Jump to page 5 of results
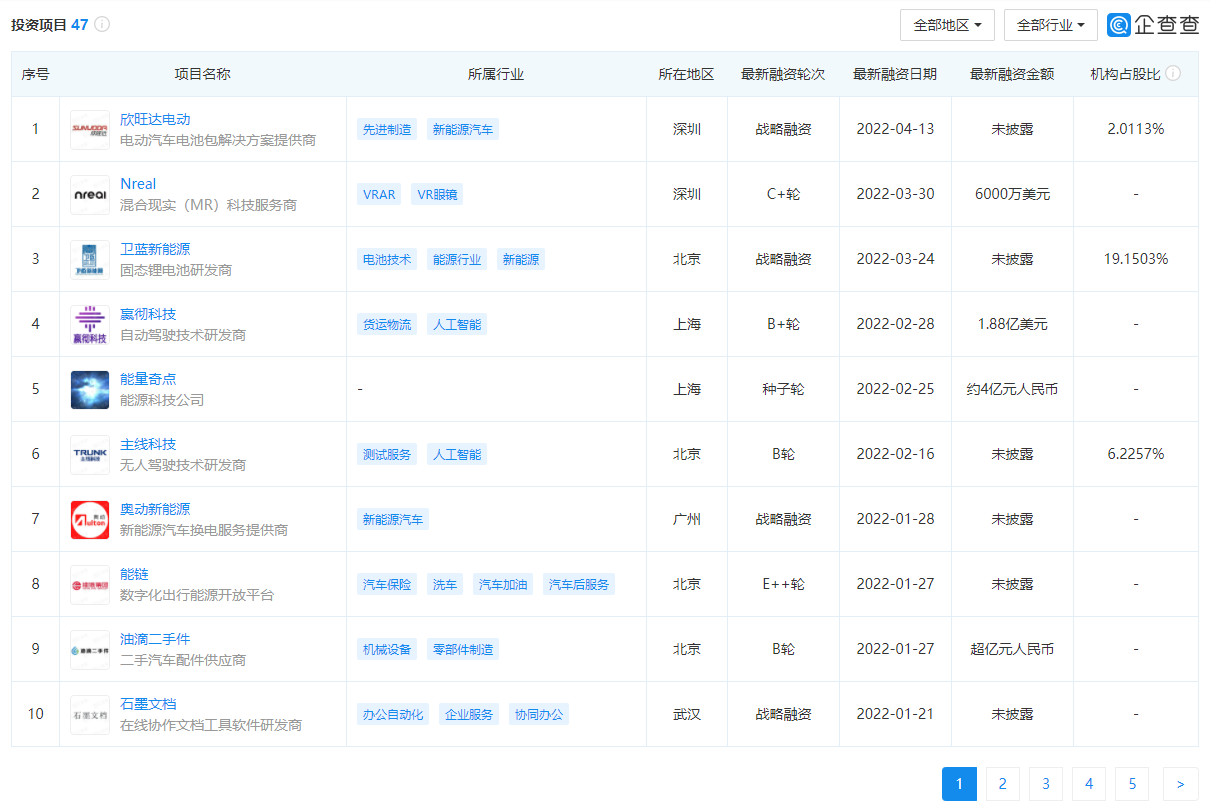Image resolution: width=1210 pixels, height=811 pixels. click(1132, 784)
